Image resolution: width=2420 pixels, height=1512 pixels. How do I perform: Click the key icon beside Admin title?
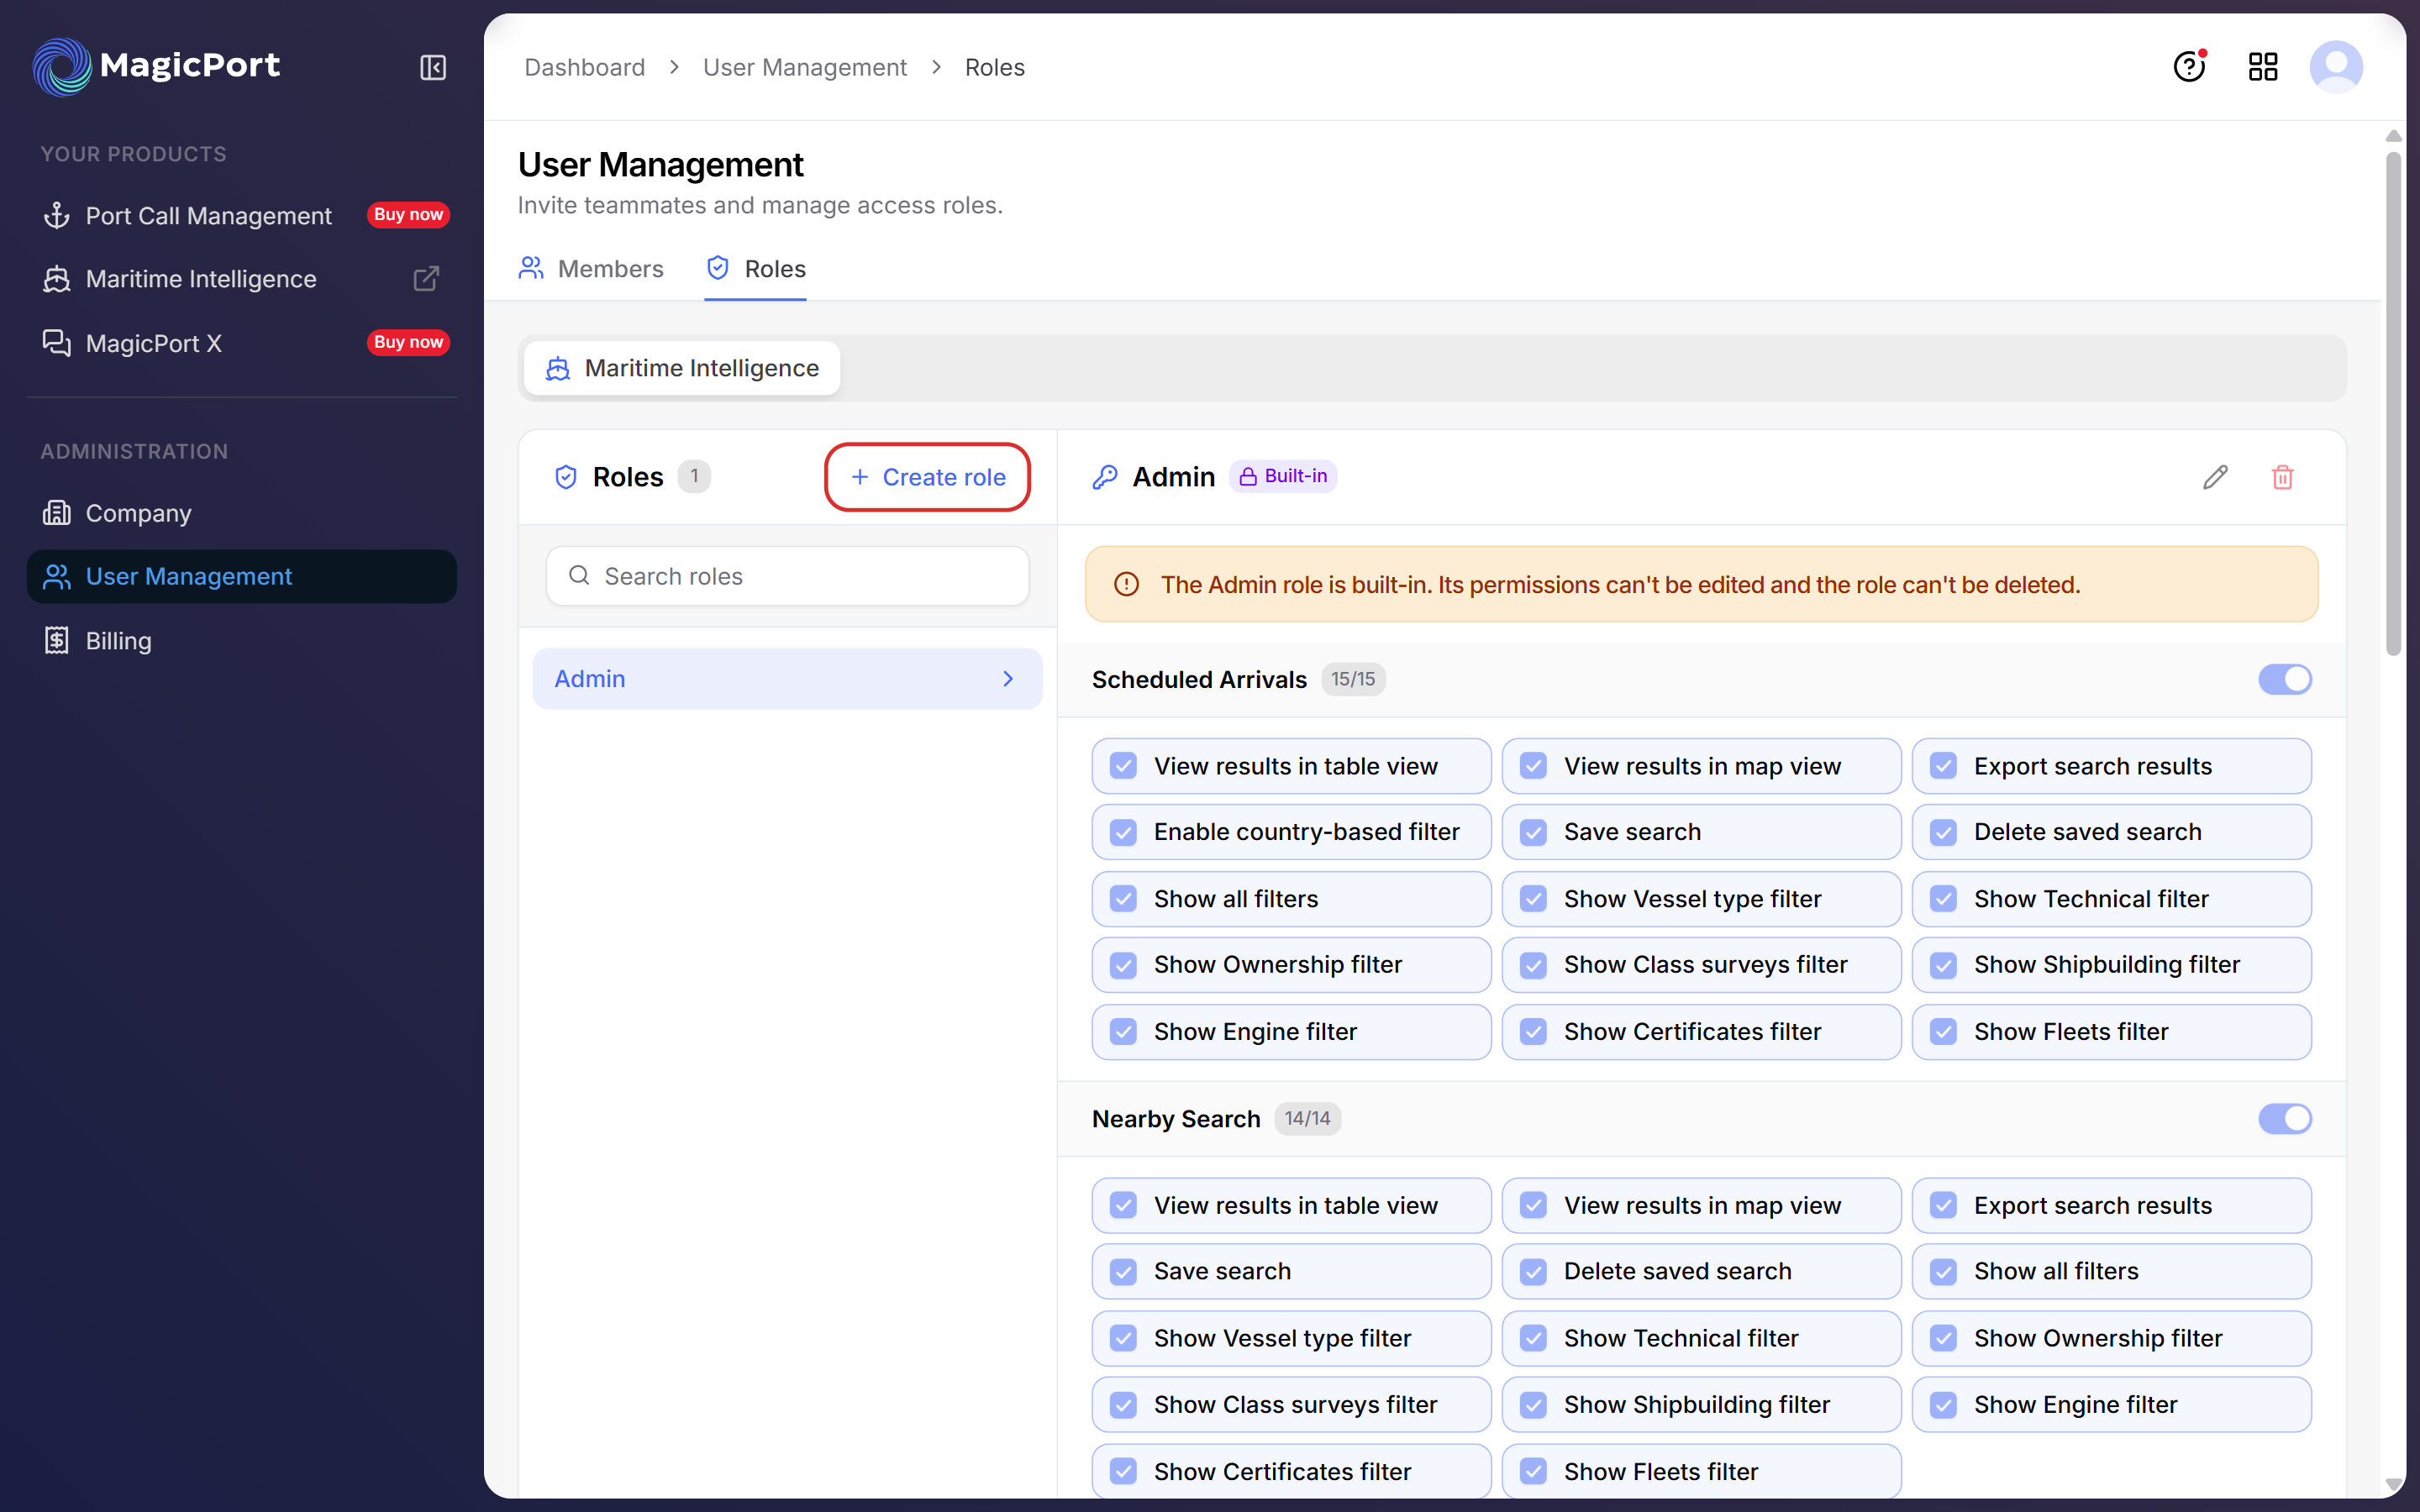(x=1105, y=477)
